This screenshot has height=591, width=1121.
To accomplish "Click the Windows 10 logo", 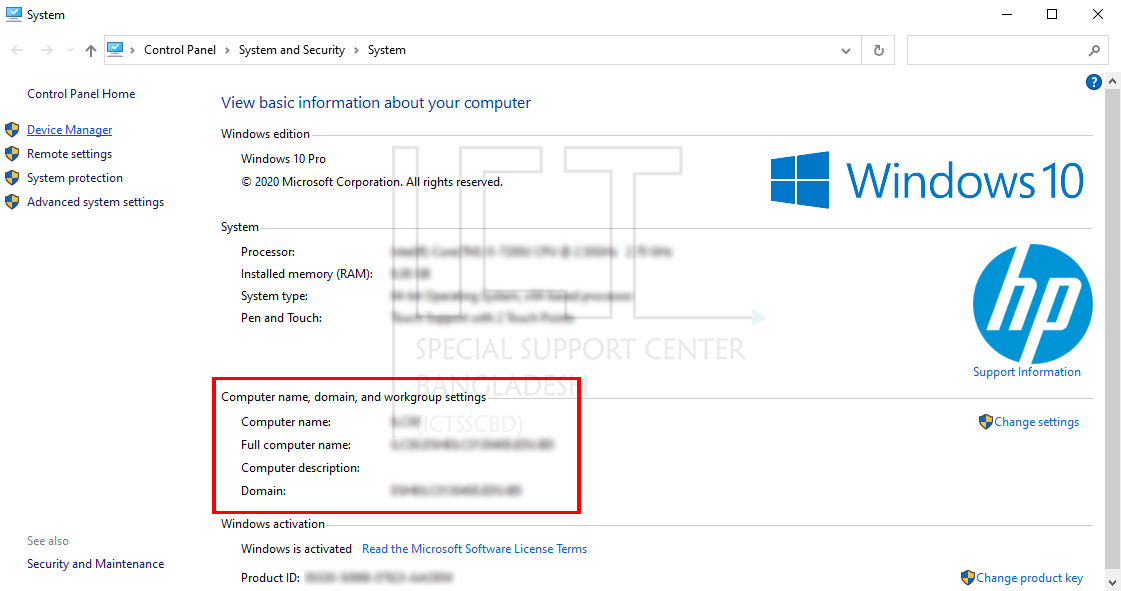I will point(927,180).
